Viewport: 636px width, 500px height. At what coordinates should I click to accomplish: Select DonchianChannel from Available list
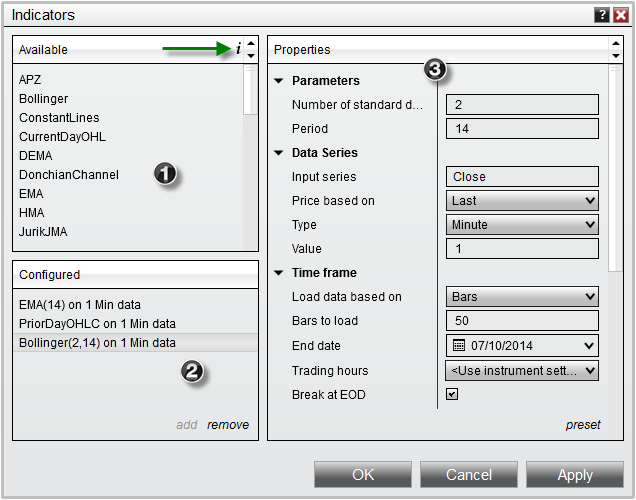click(68, 175)
